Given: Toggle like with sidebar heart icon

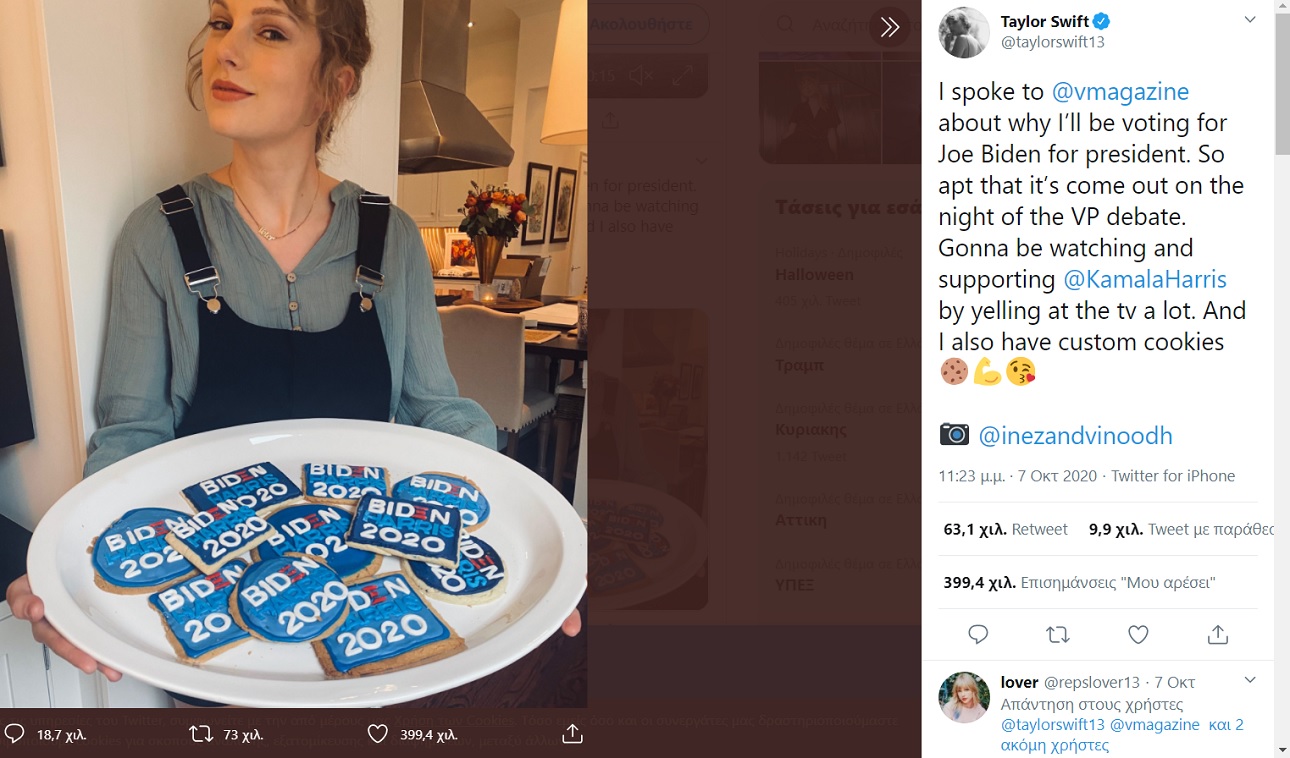Looking at the screenshot, I should [1138, 634].
